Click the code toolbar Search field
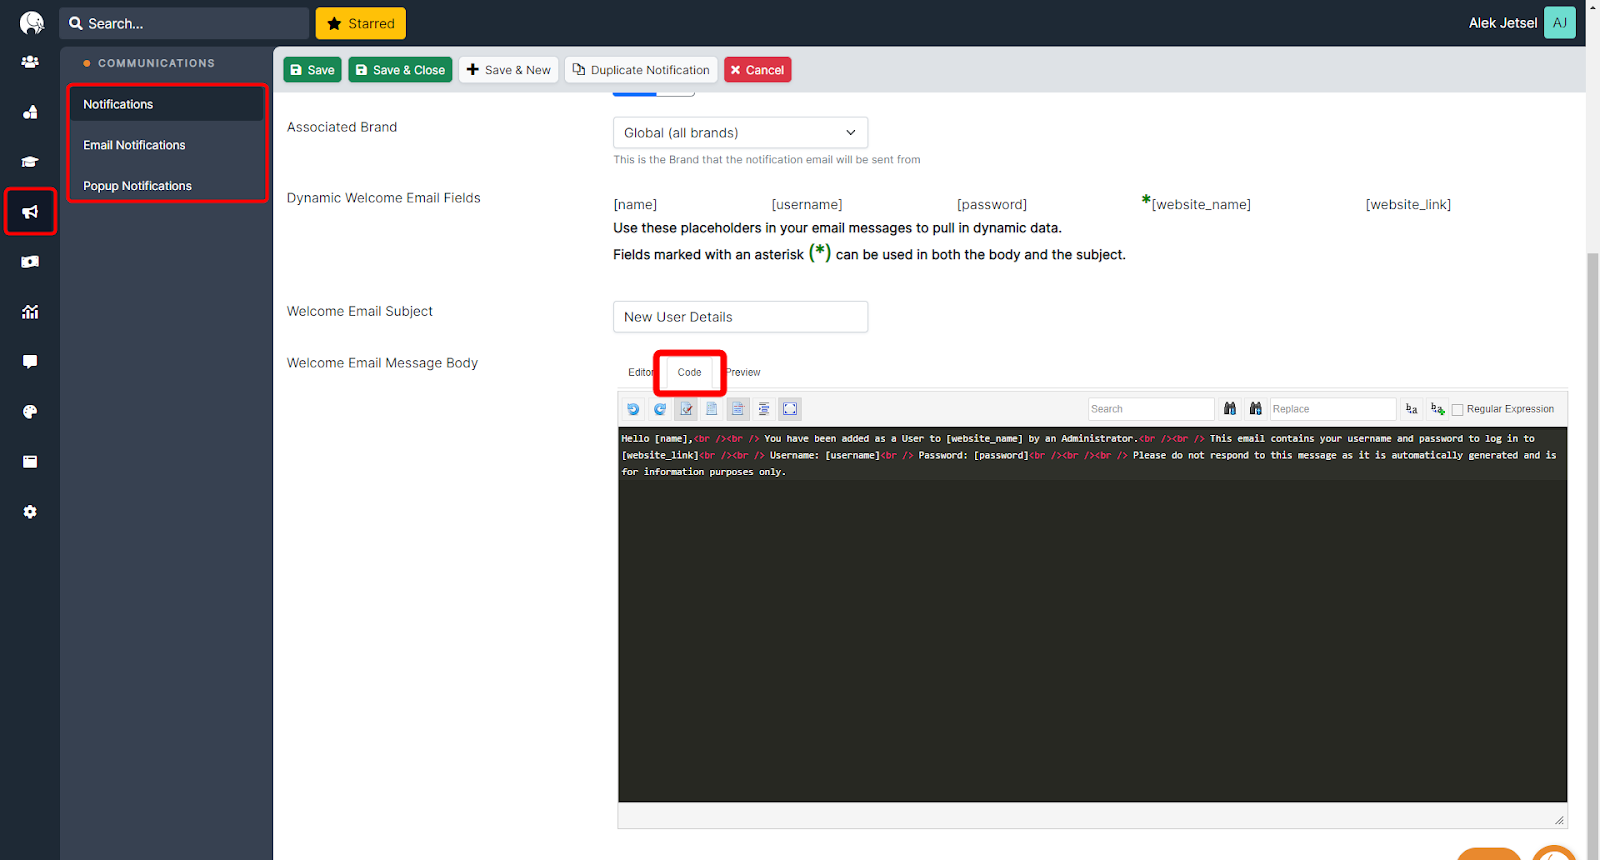Screen dimensions: 1600x860 pos(1151,409)
